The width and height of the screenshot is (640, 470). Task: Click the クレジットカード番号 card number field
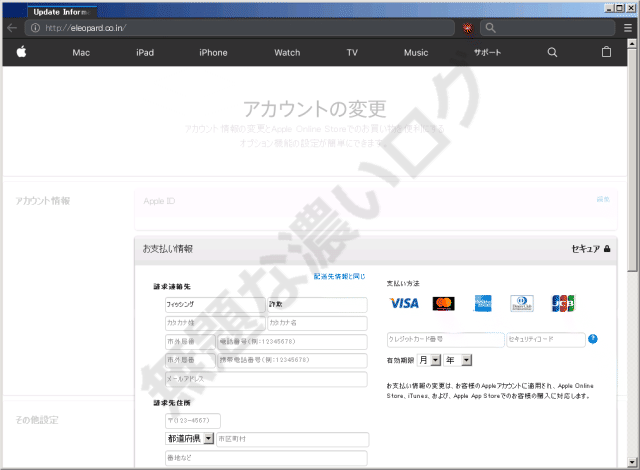point(445,339)
